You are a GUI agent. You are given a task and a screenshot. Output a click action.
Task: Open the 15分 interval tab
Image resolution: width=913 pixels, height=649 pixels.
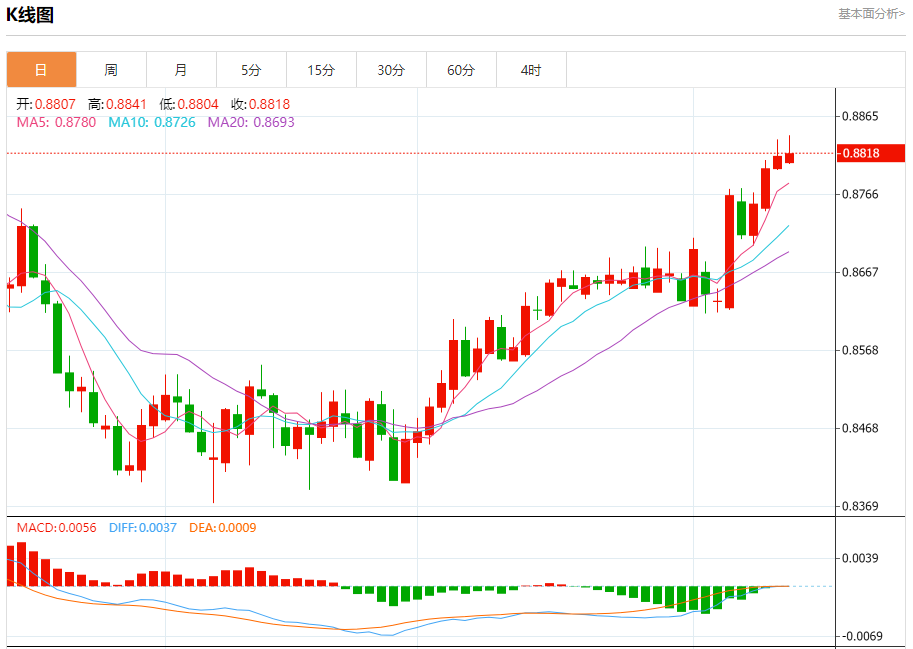tap(321, 70)
